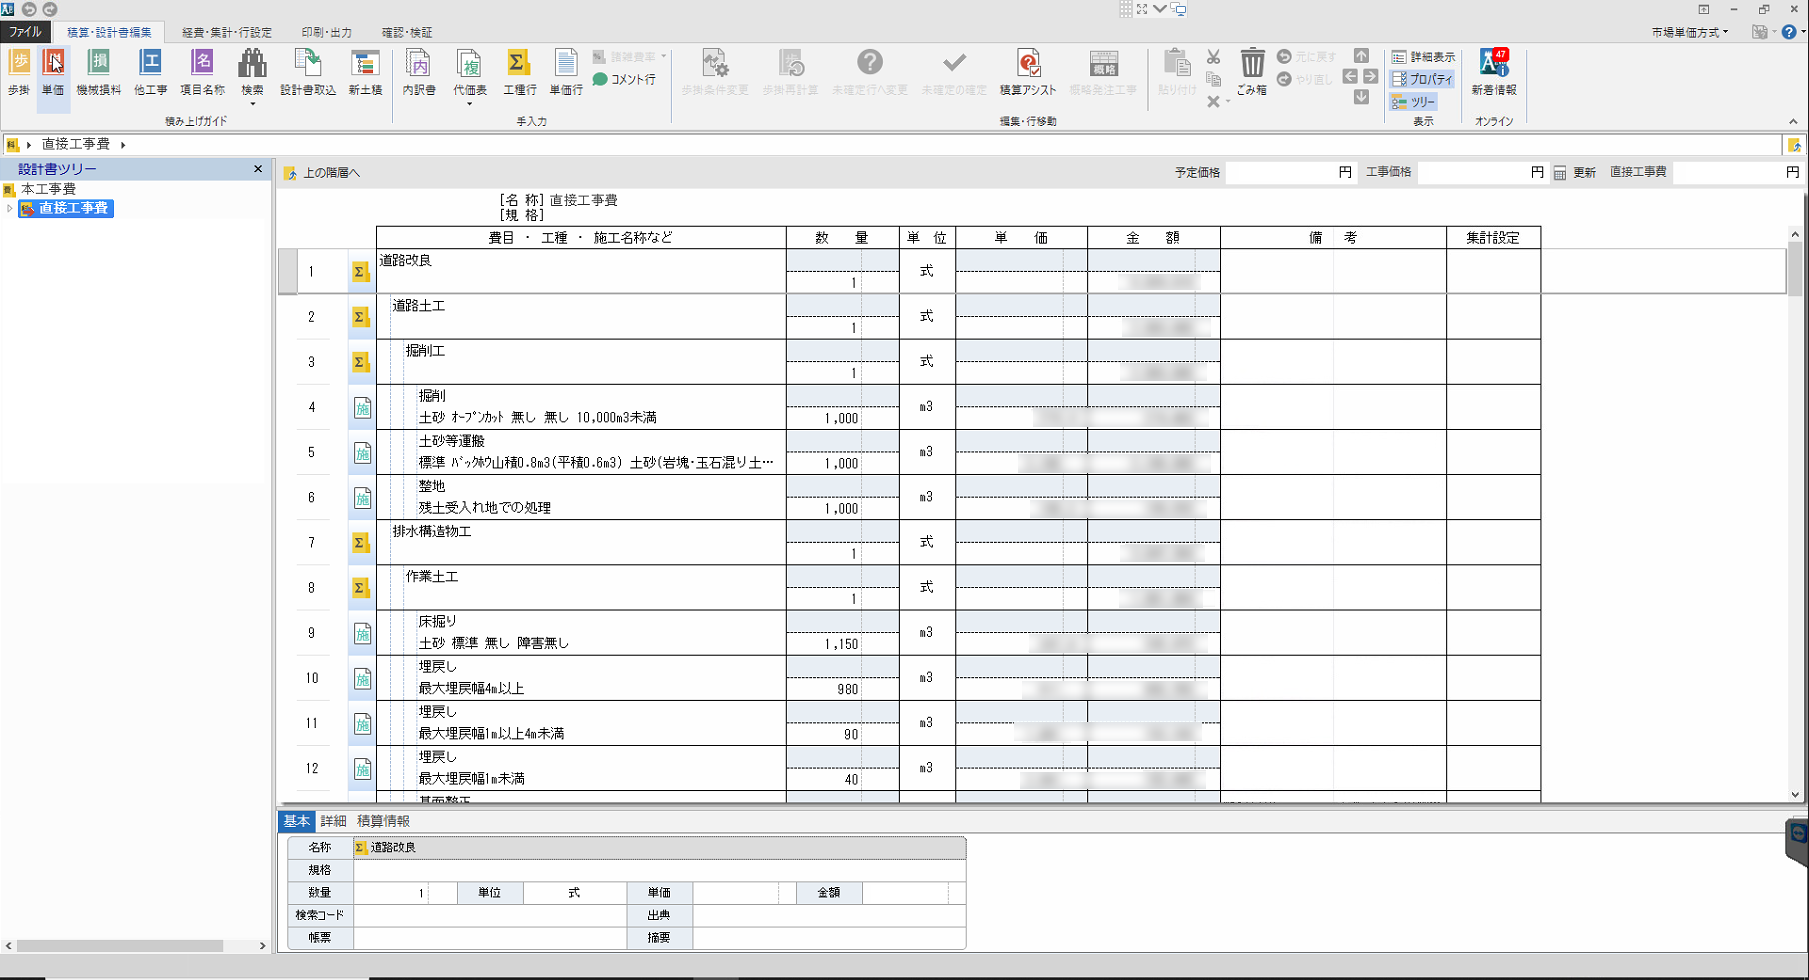
Task: Click 整地 row name cell
Action: [x=431, y=486]
